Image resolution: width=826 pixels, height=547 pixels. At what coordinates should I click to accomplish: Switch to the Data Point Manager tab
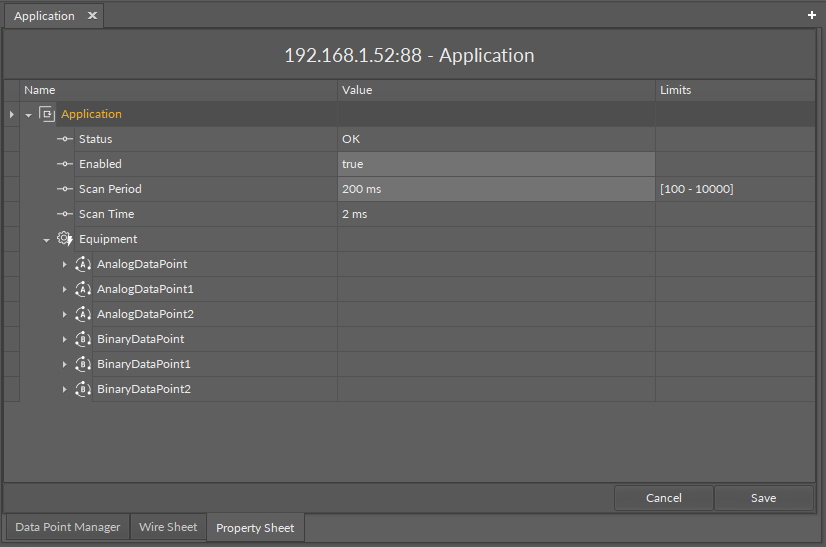point(67,527)
